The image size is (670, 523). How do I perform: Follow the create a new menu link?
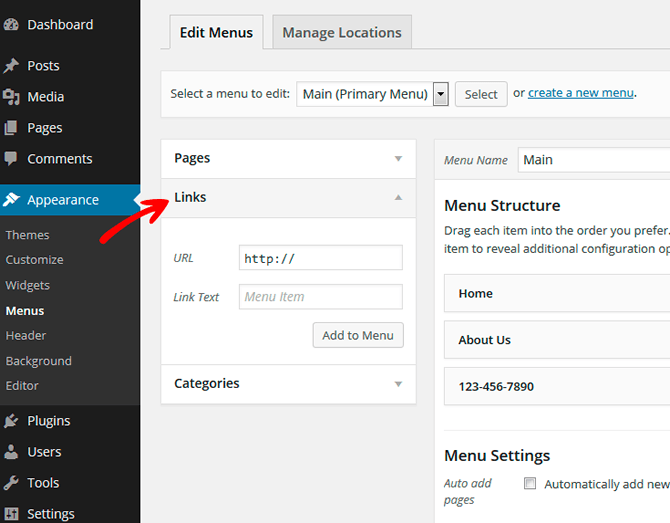tap(581, 93)
